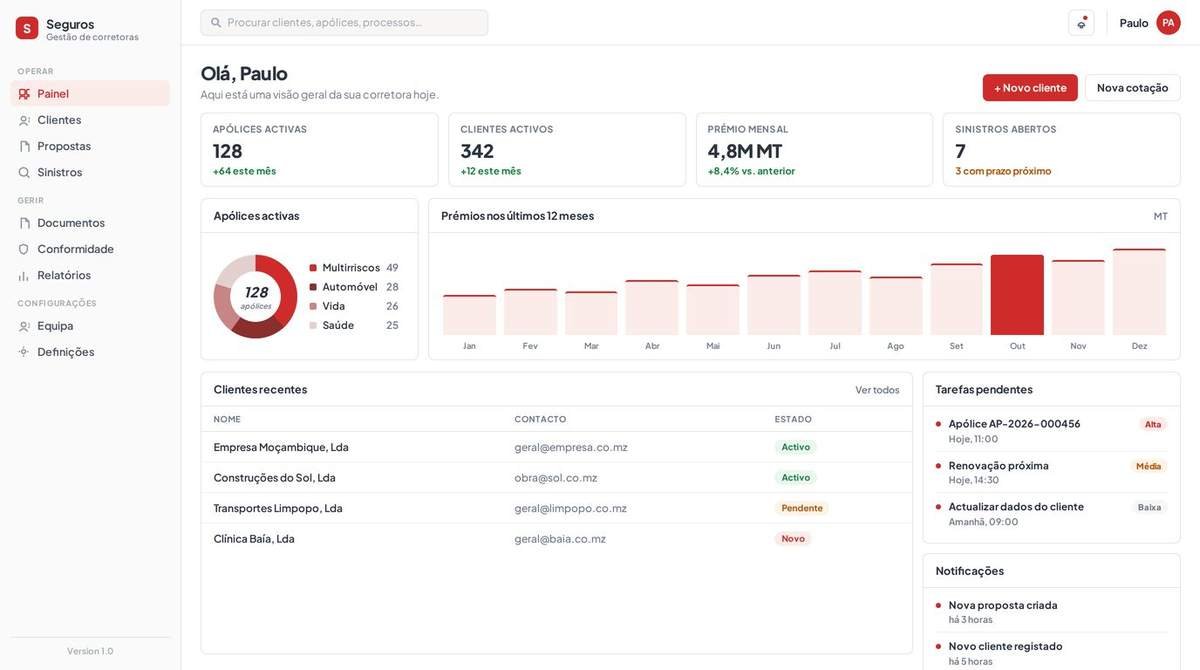Open client Empresa Moçambique, Lda
Image resolution: width=1200 pixels, height=670 pixels.
point(281,447)
